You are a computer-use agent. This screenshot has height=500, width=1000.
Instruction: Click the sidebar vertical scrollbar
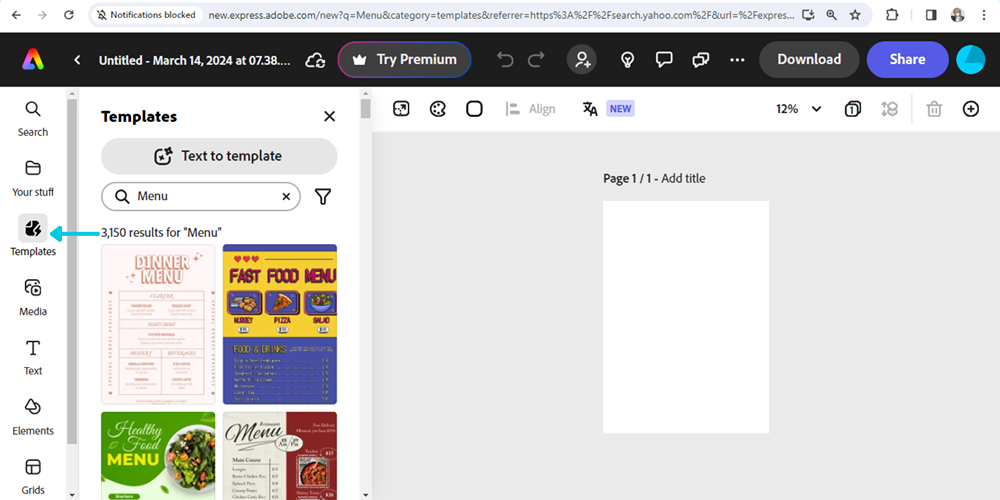point(72,271)
